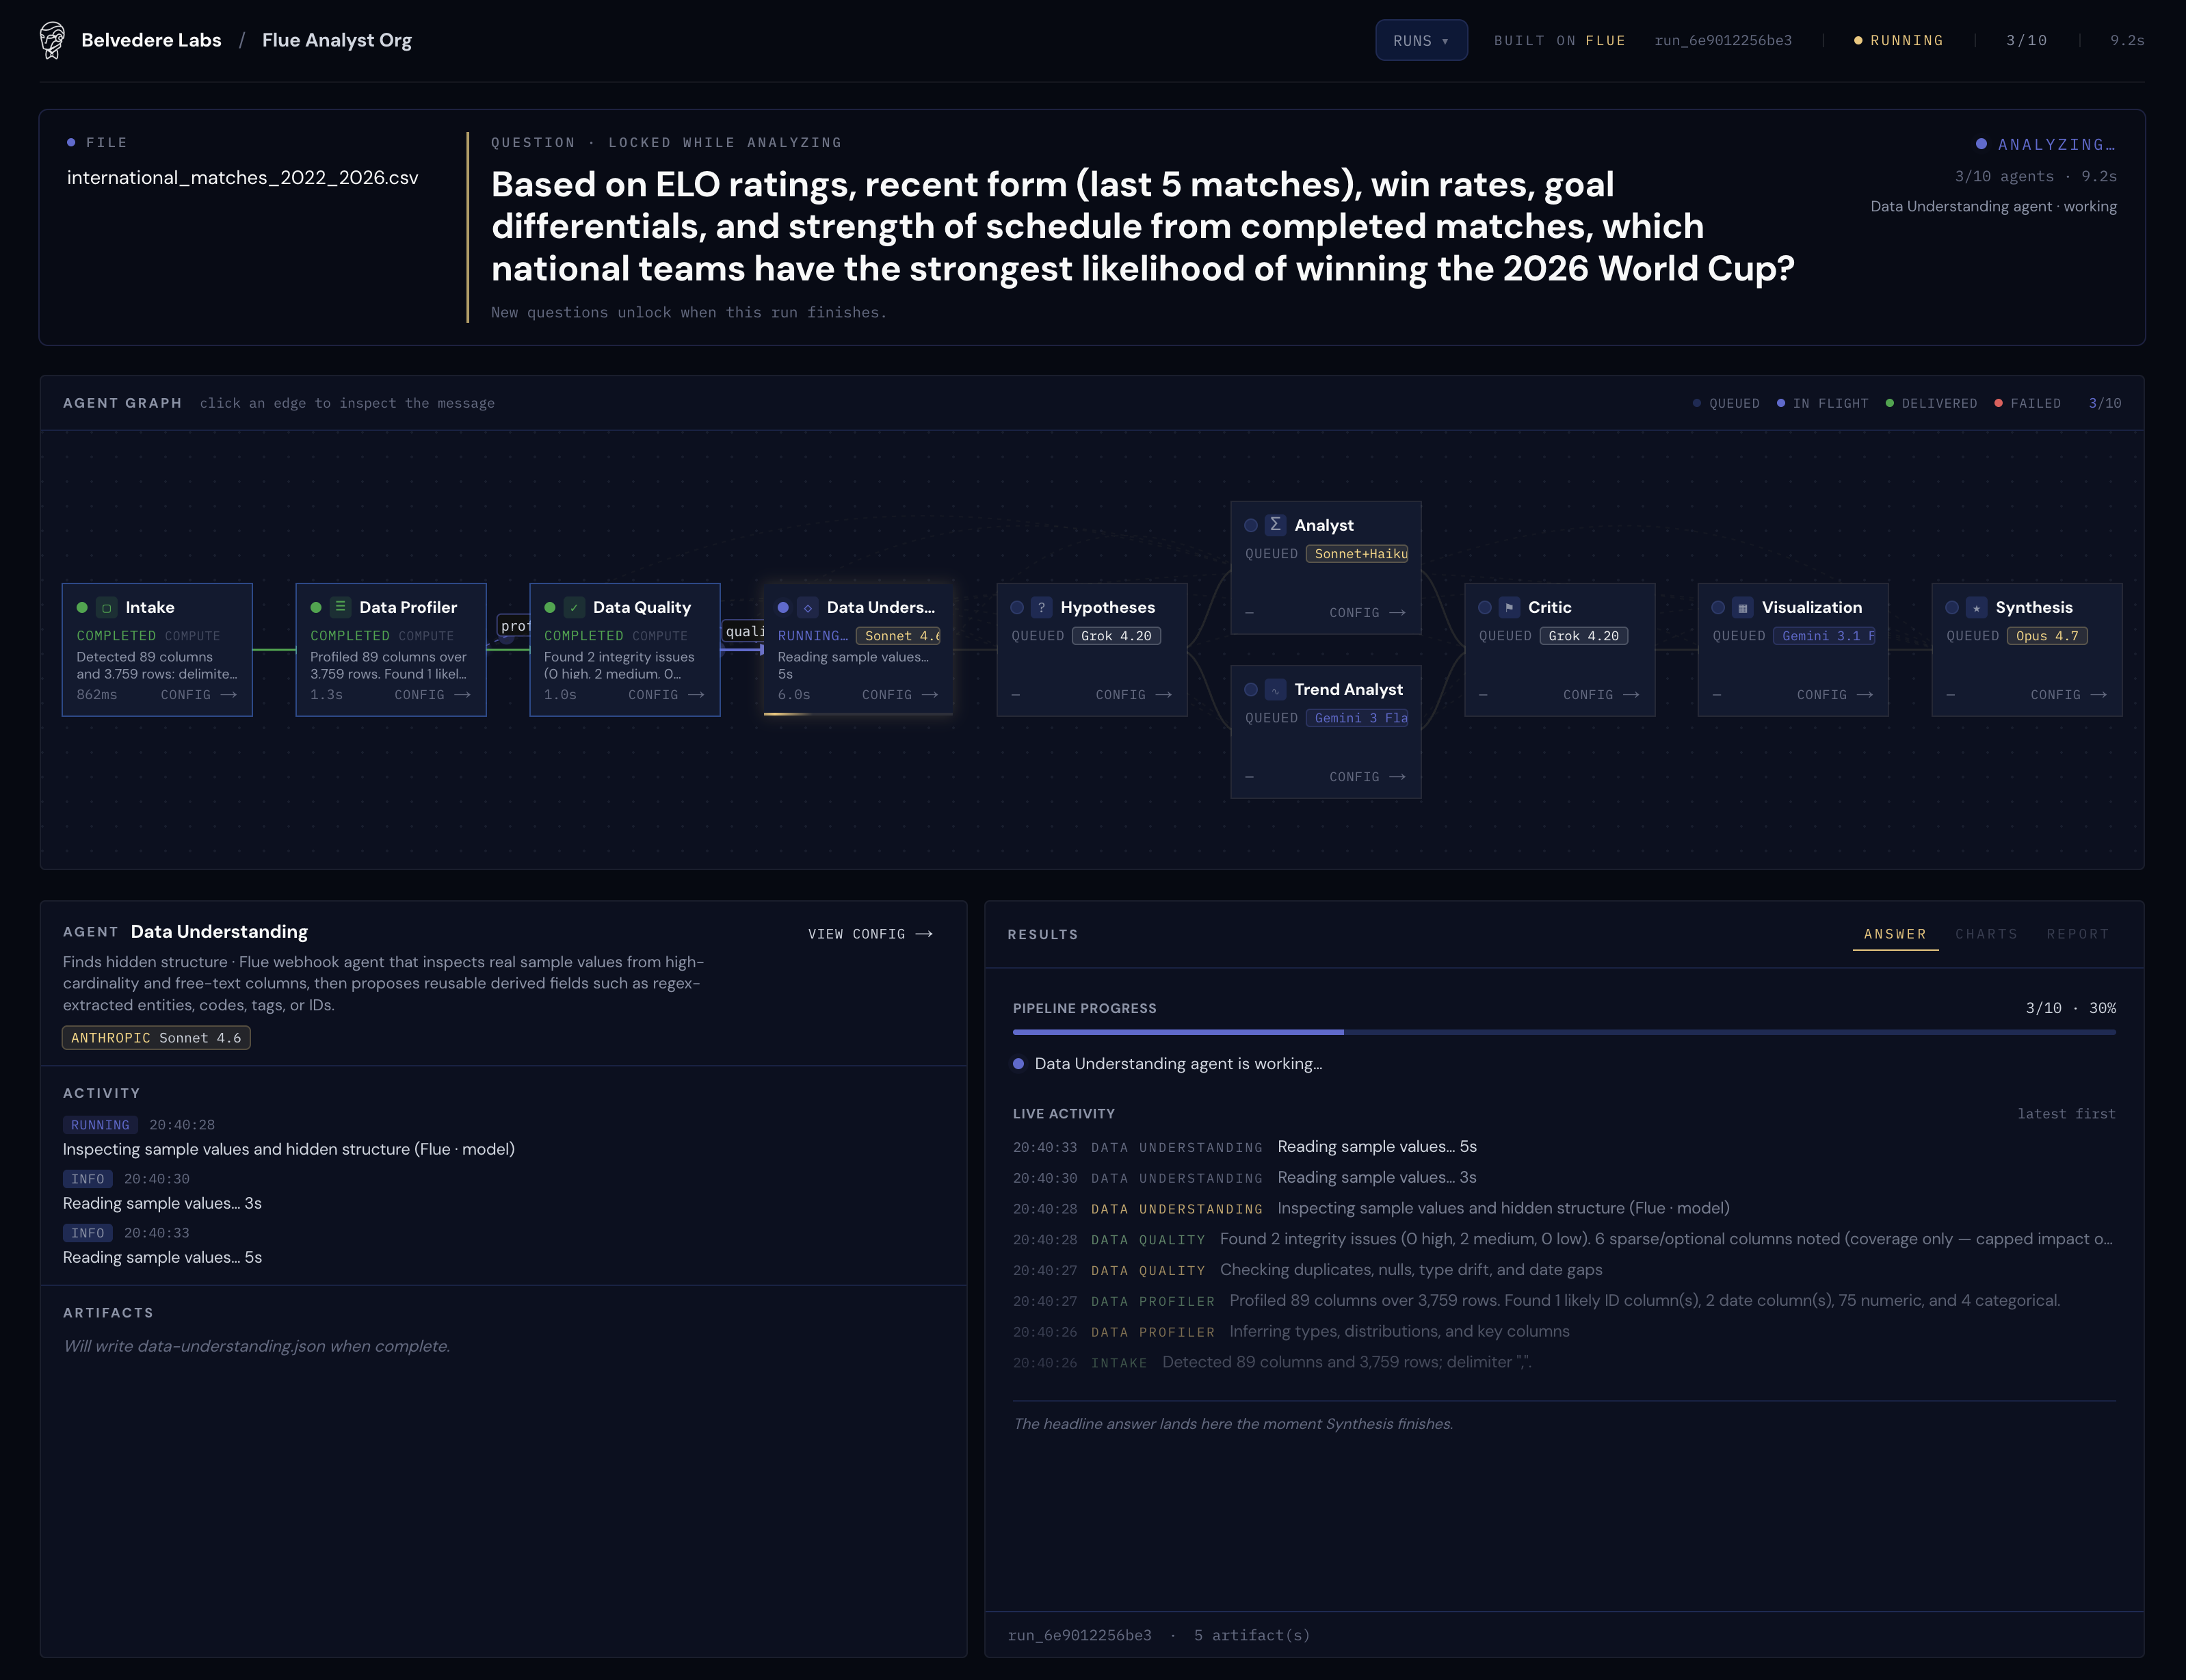The height and width of the screenshot is (1680, 2186).
Task: Click the Intake node square icon
Action: (x=107, y=608)
